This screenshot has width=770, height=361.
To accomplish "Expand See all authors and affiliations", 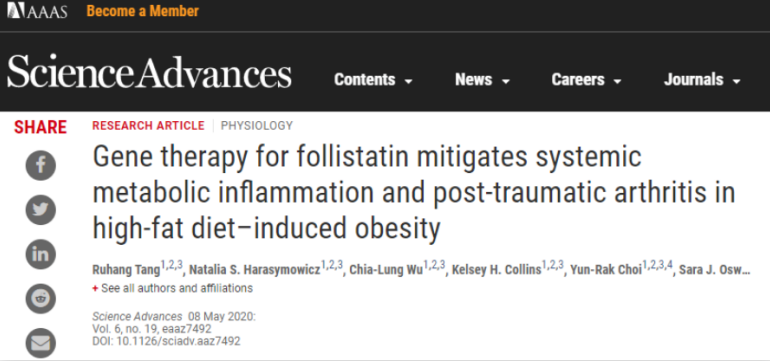I will (172, 288).
